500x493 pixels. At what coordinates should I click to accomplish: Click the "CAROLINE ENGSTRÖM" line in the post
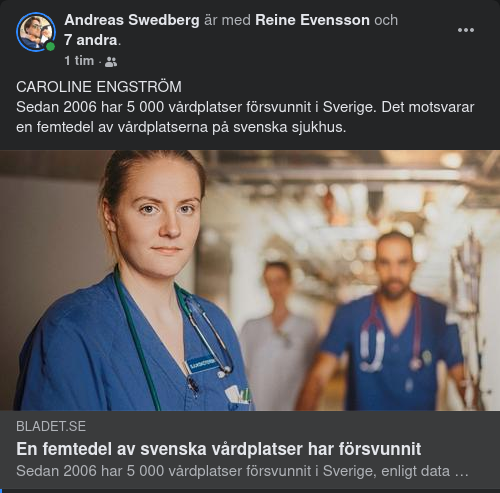[x=99, y=87]
